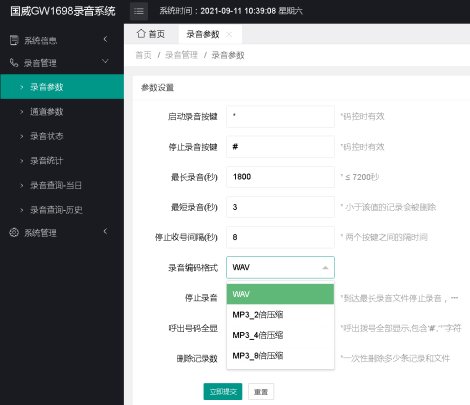Click the 系统信息 document icon in the sidebar
Screen dimensions: 470x405
click(x=14, y=40)
